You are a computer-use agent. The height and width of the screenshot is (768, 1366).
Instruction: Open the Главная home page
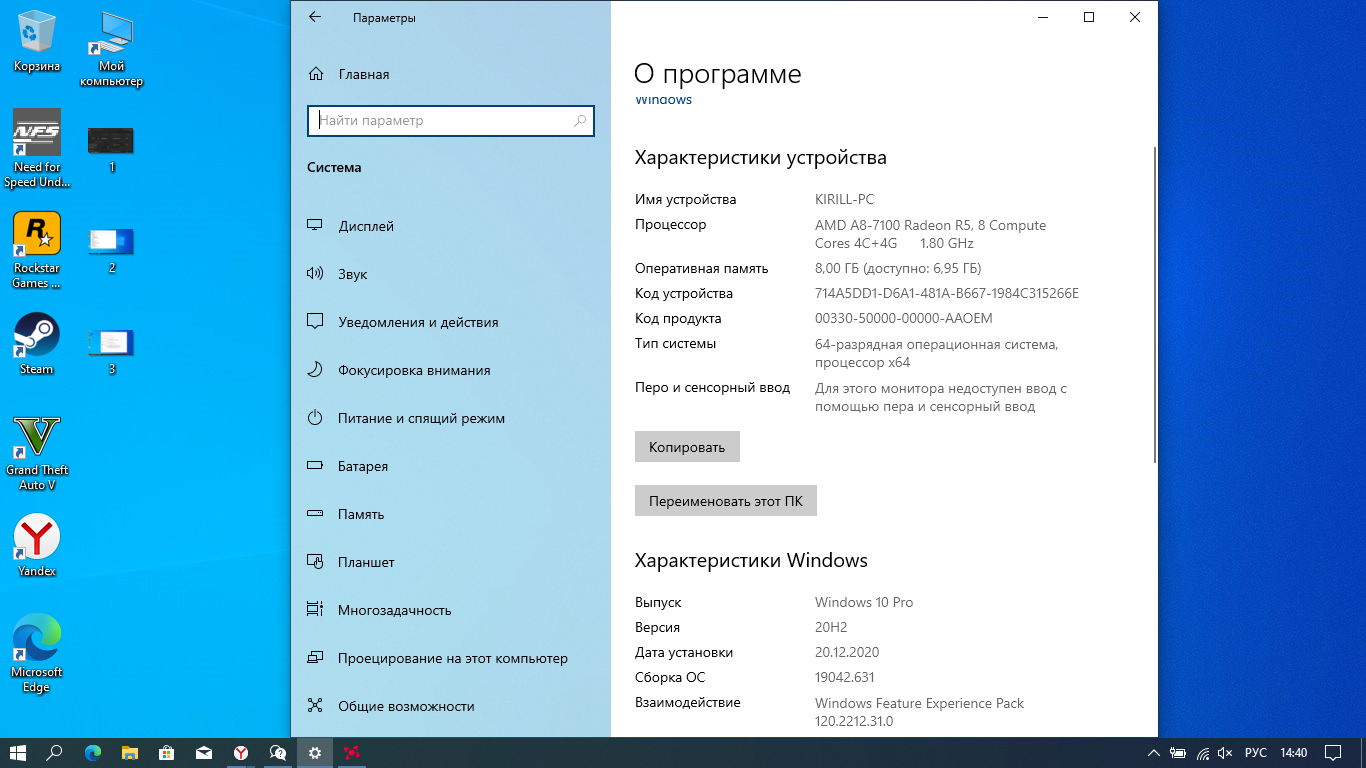pyautogui.click(x=349, y=74)
